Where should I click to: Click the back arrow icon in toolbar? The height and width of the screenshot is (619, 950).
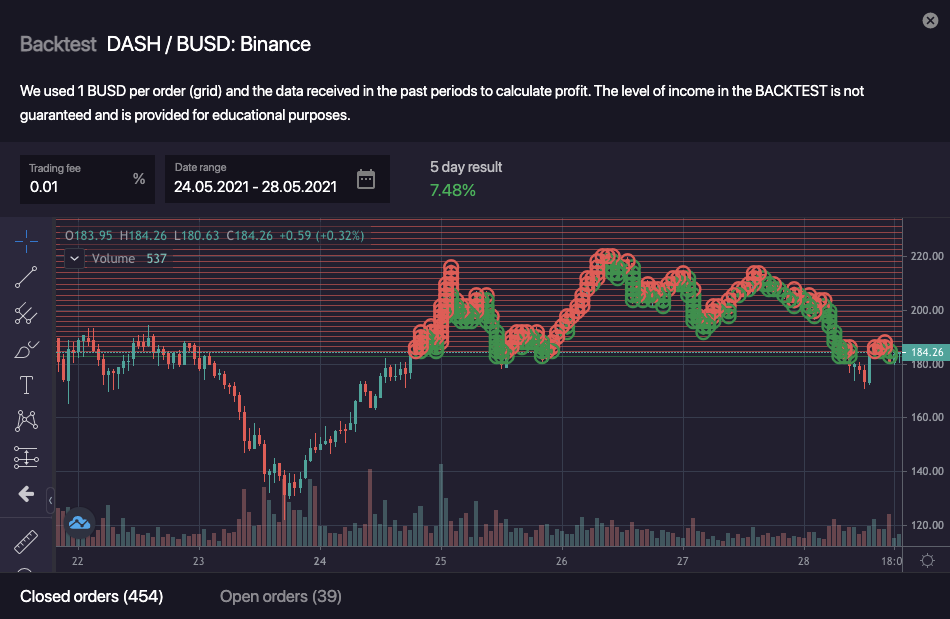click(x=27, y=494)
